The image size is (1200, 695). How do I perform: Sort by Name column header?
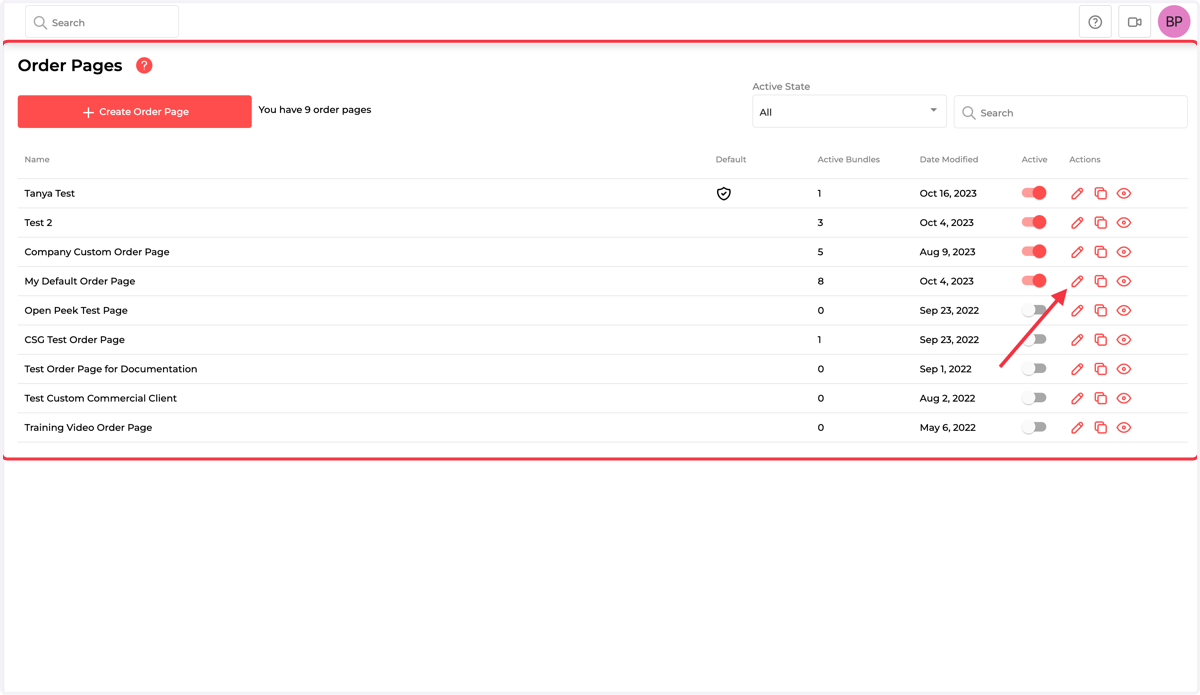[x=37, y=160]
